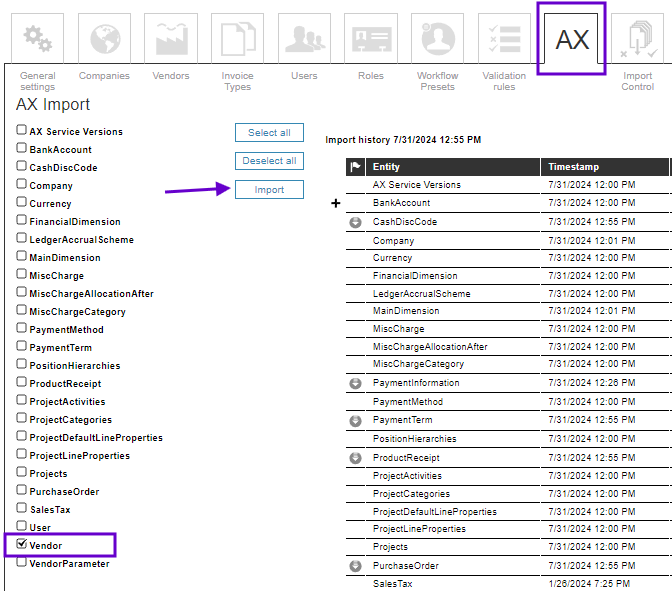Open the Validation rules checklist icon
672x591 pixels.
point(504,38)
